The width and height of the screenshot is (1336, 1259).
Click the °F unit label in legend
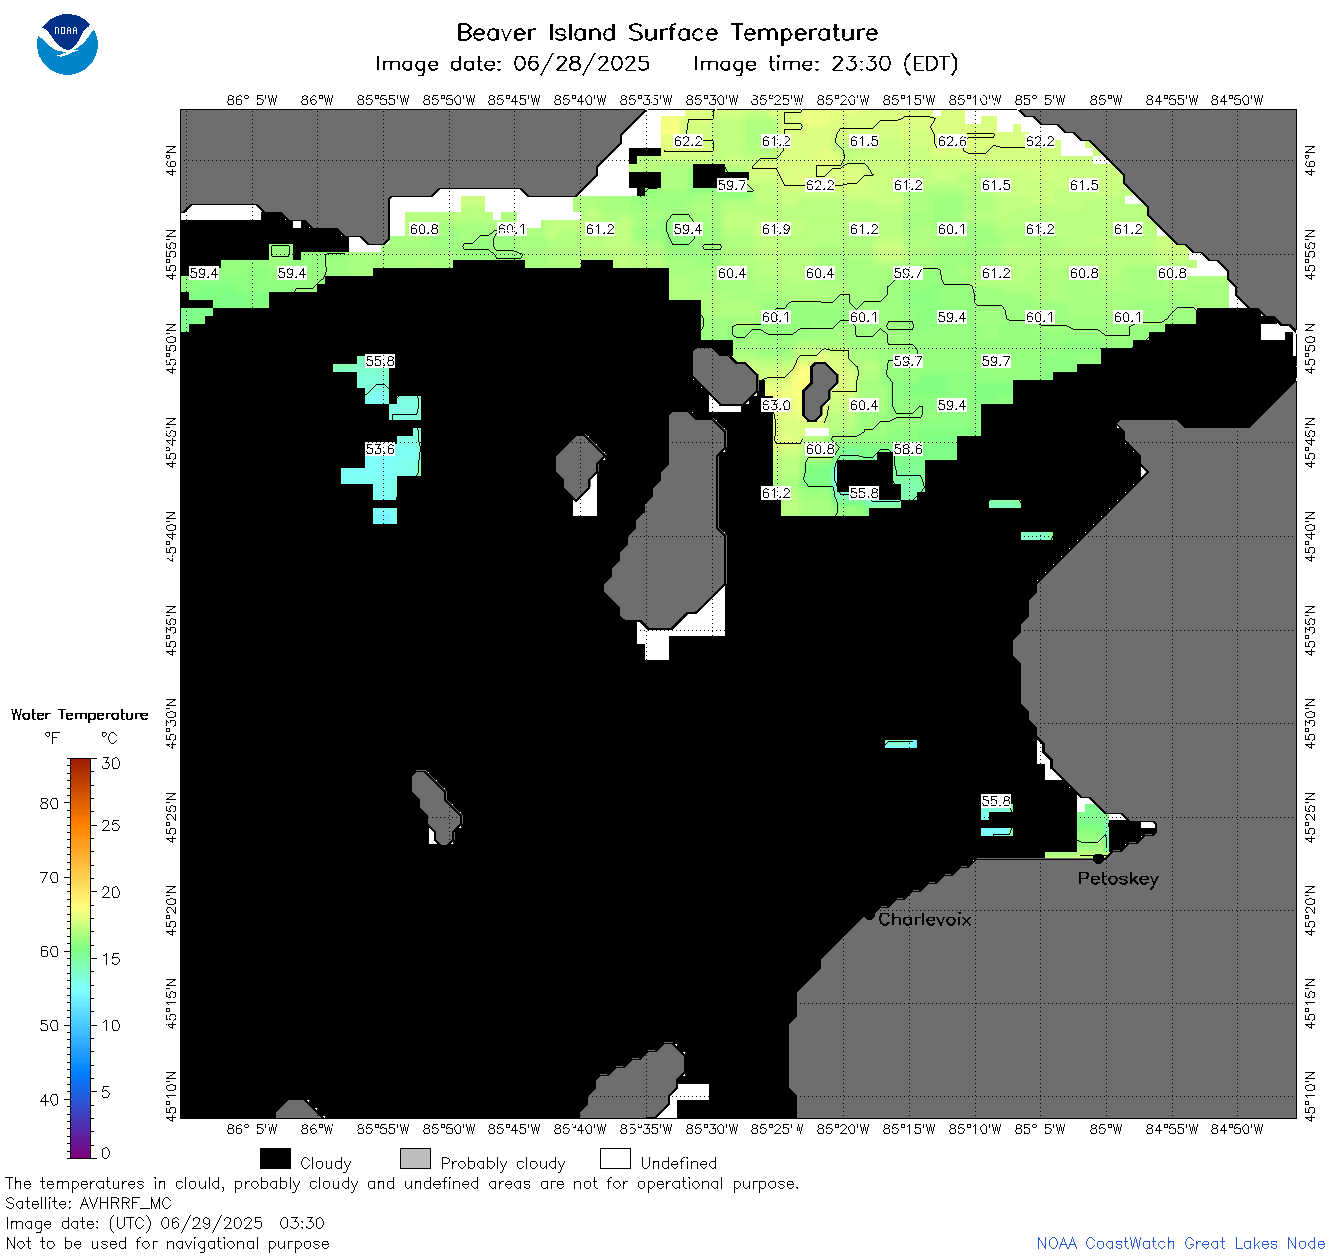[x=52, y=738]
